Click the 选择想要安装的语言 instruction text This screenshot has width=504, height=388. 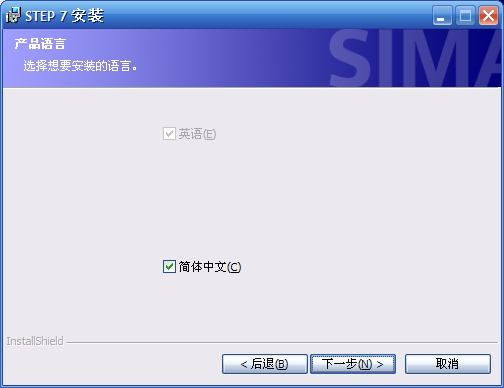coord(80,66)
